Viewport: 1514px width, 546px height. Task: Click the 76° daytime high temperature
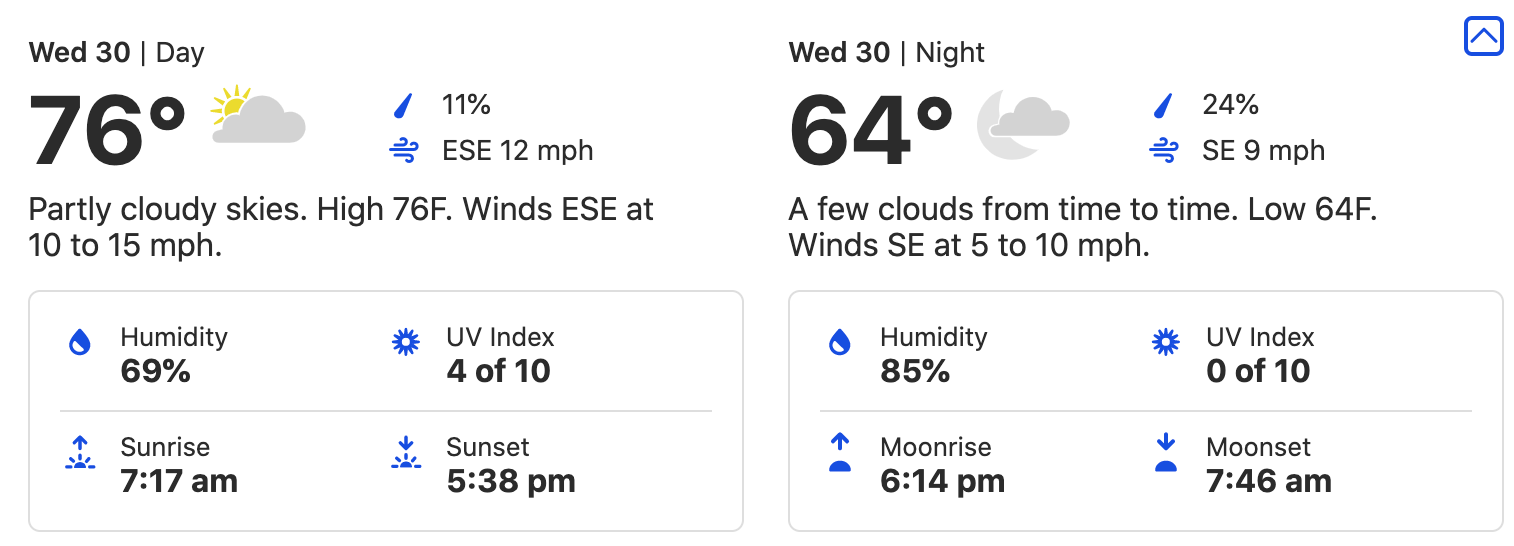[108, 131]
